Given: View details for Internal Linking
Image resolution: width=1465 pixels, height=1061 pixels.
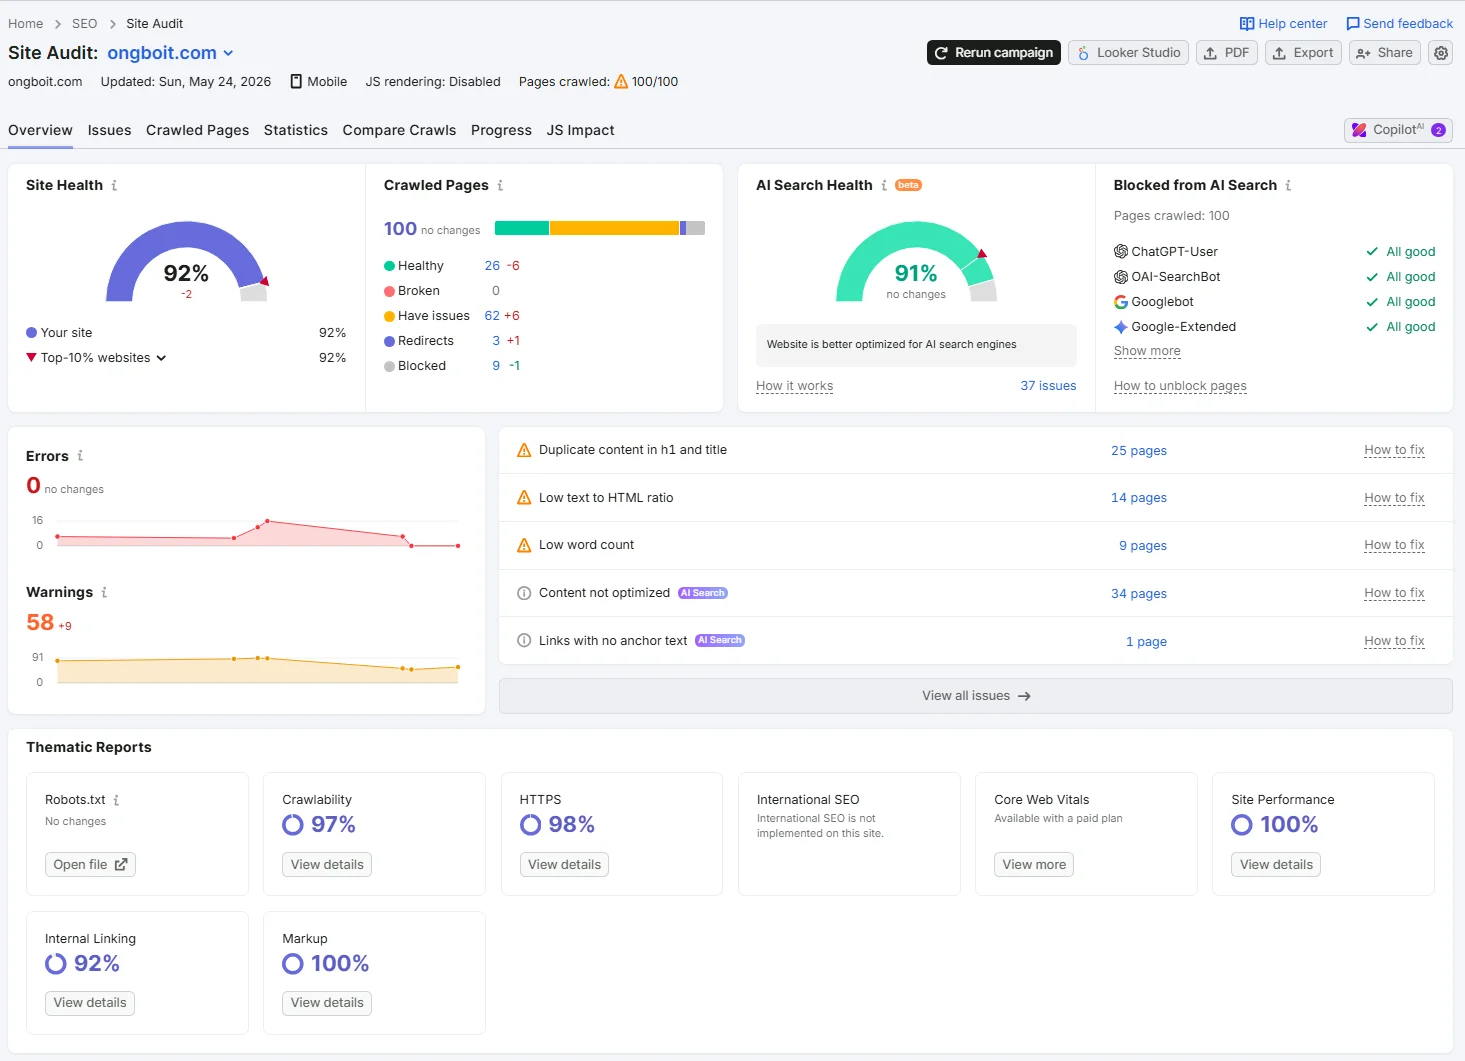Looking at the screenshot, I should click(x=90, y=1003).
